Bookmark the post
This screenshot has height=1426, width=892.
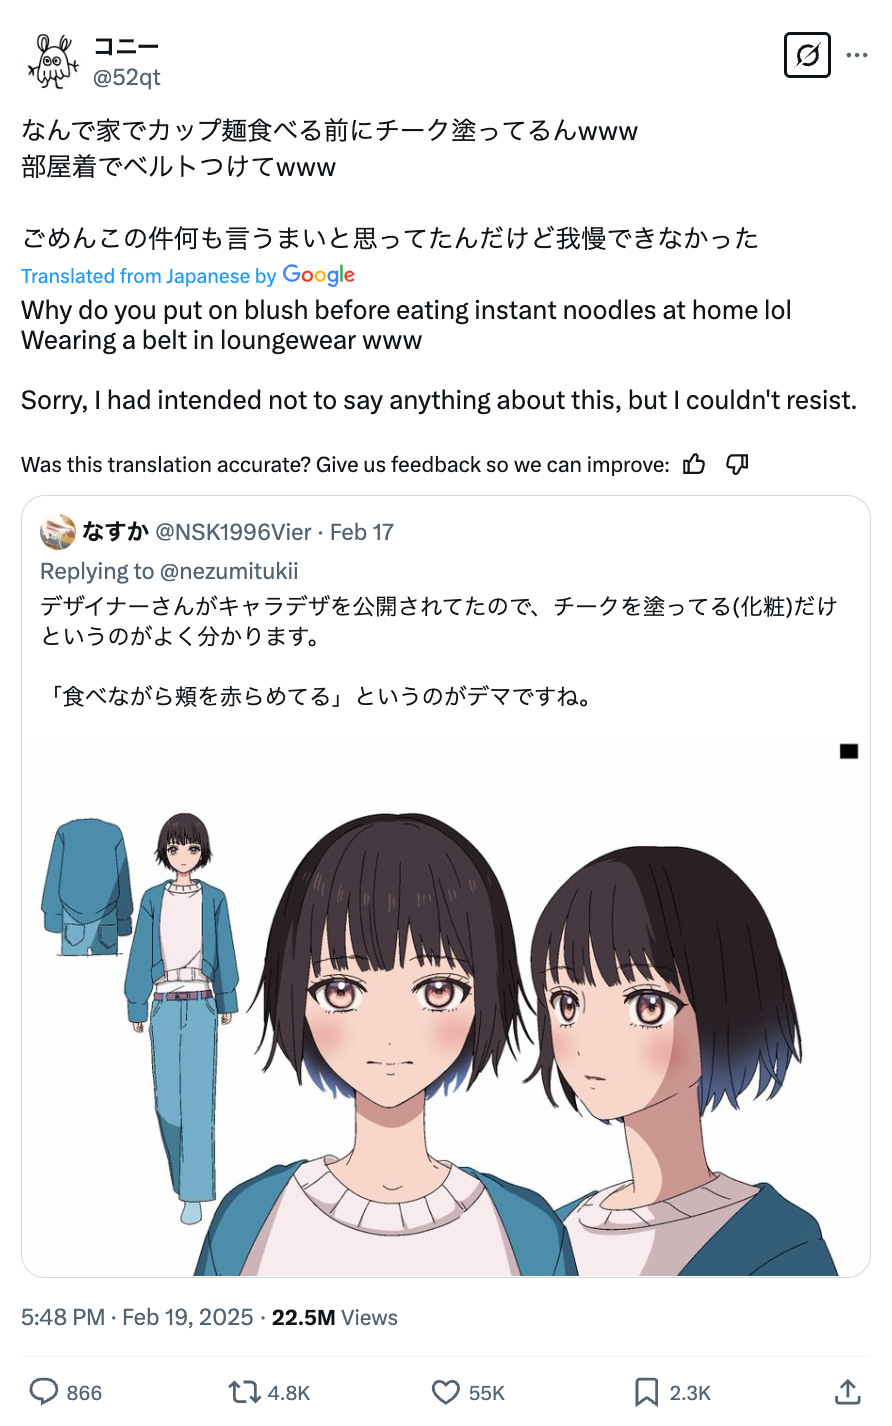coord(646,1392)
